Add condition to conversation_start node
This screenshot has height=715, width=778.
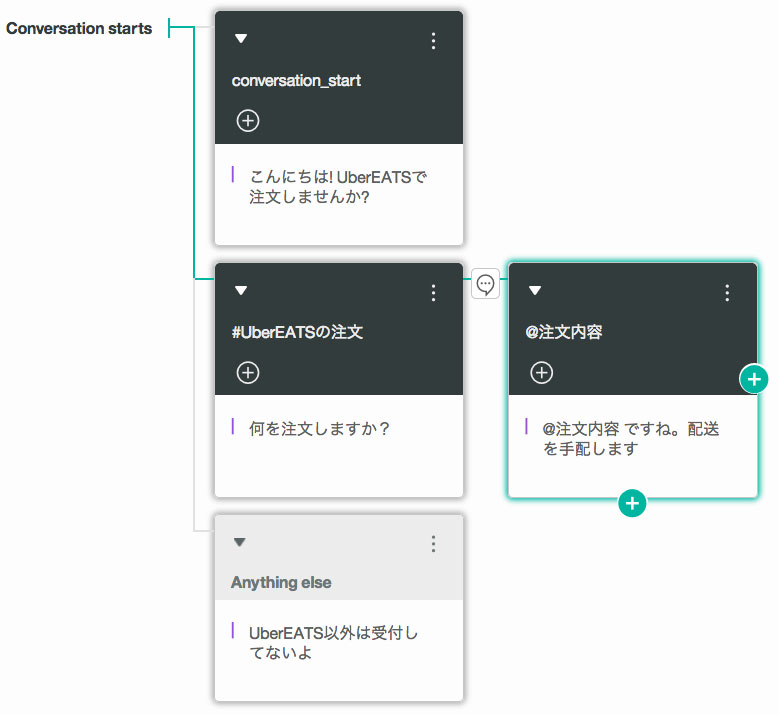pos(248,121)
